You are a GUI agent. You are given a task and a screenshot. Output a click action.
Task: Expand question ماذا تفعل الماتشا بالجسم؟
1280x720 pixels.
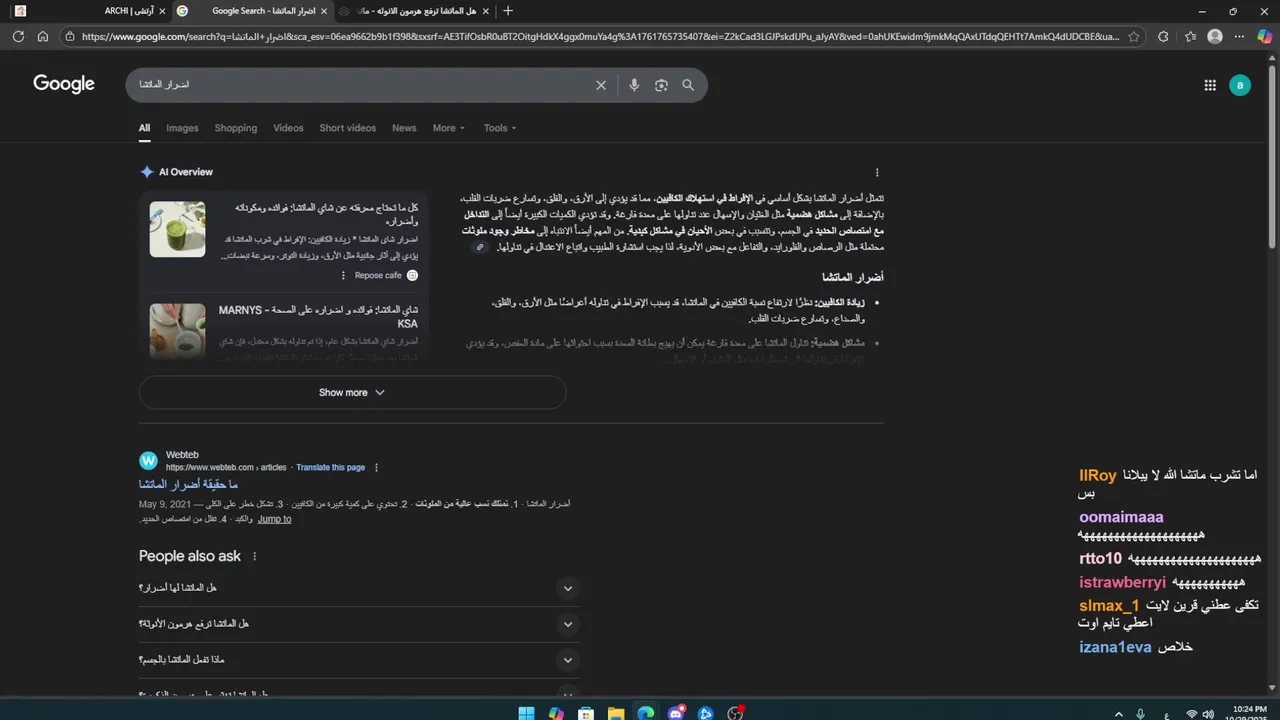click(x=359, y=660)
